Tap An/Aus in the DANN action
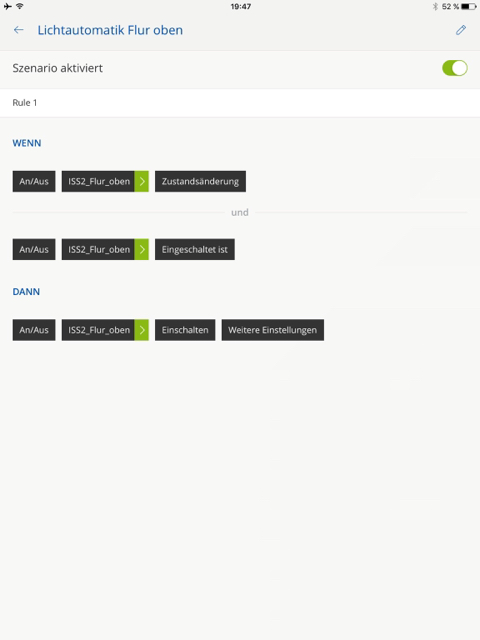Image resolution: width=480 pixels, height=640 pixels. (x=34, y=330)
